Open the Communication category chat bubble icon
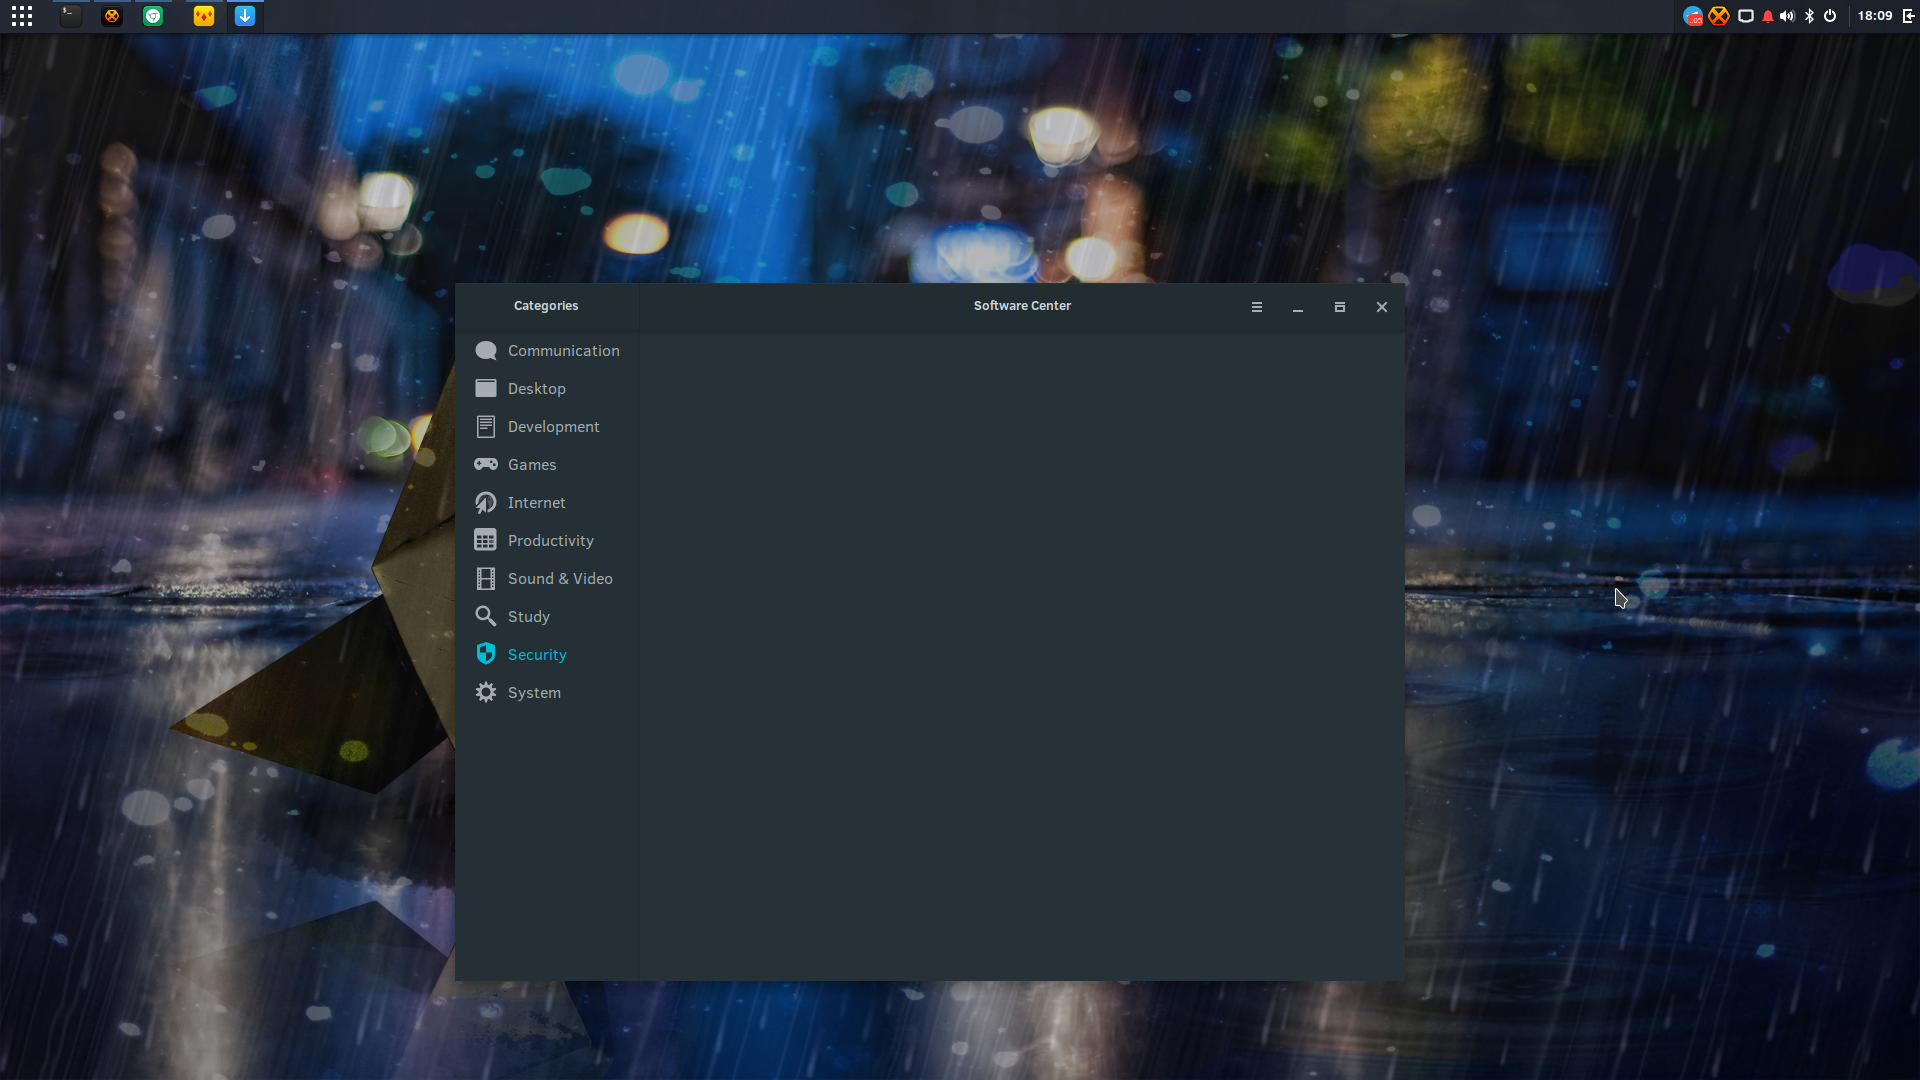Viewport: 1920px width, 1080px height. tap(486, 351)
